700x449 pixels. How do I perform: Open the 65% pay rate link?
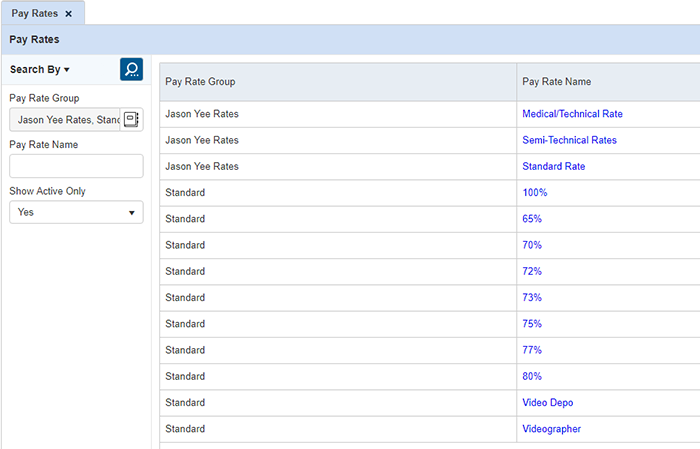pyautogui.click(x=532, y=218)
